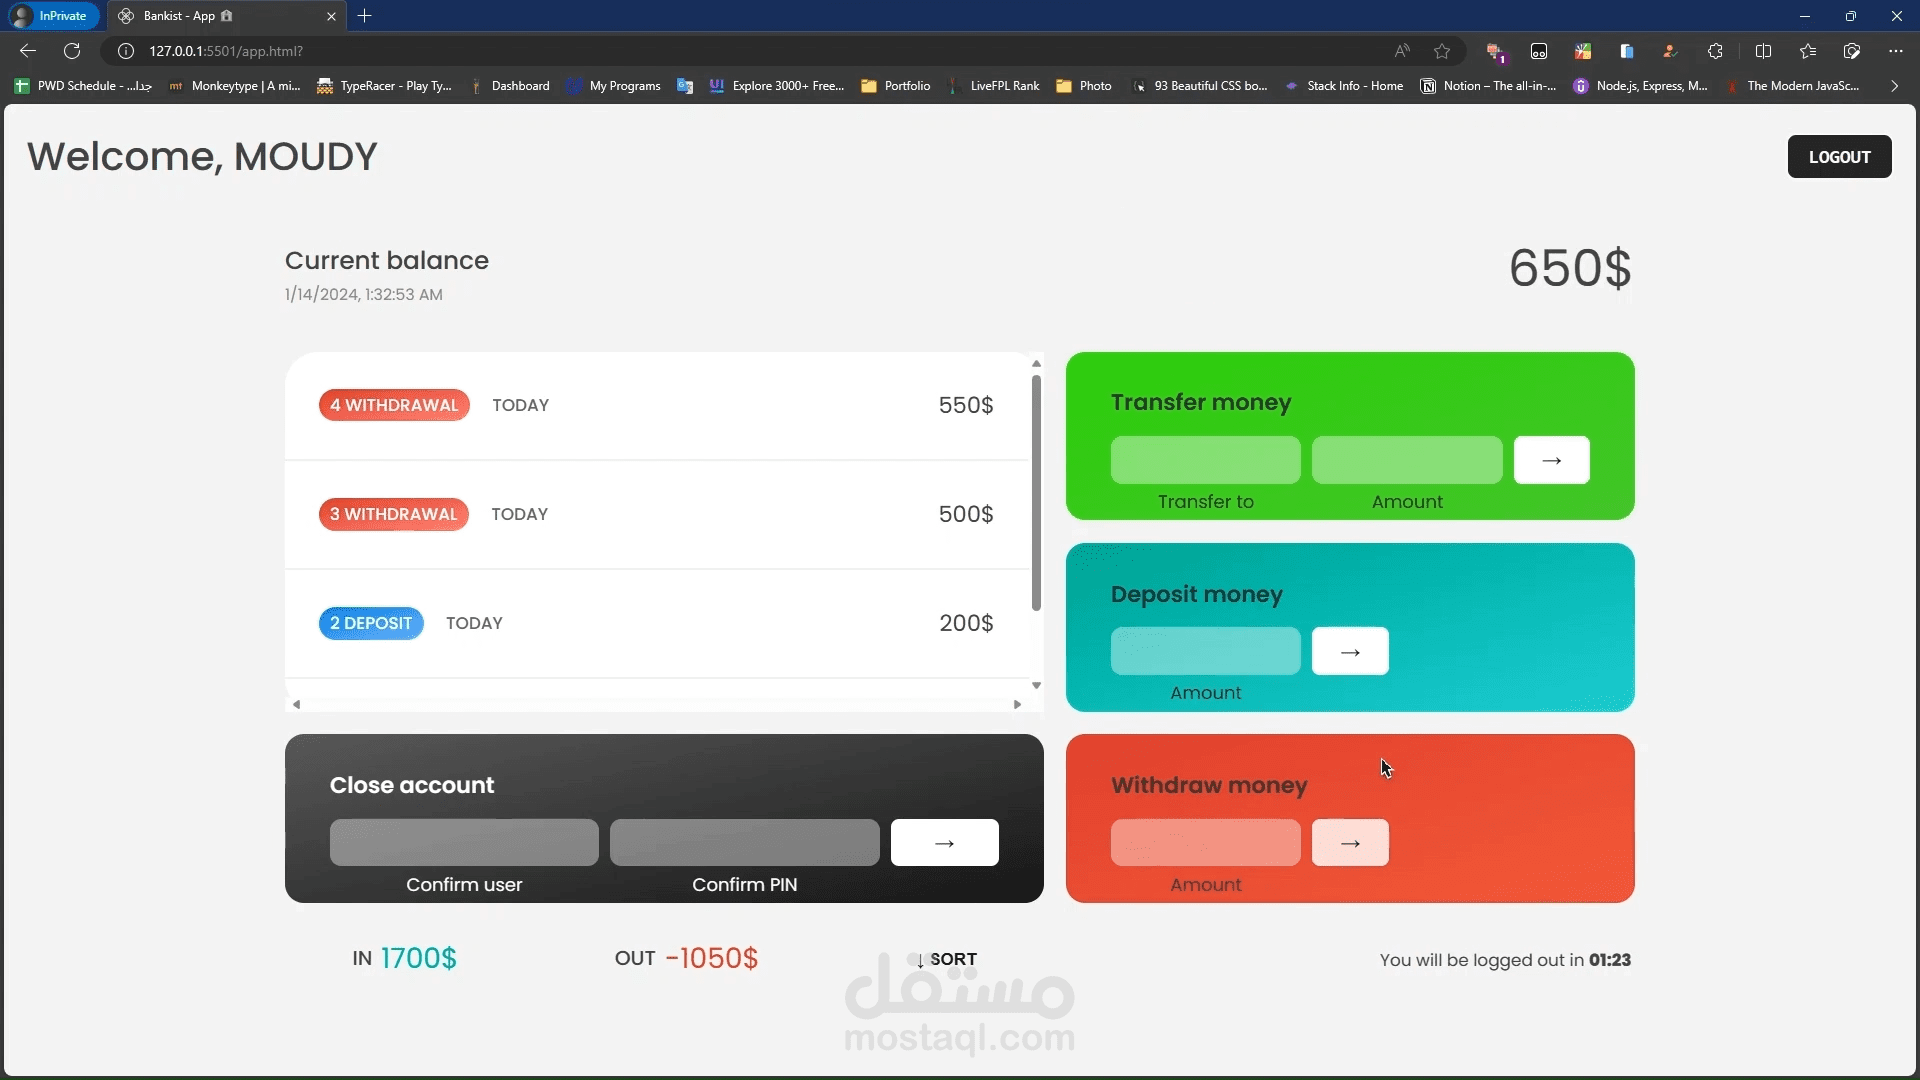Select the Extensions puzzle icon

coord(1716,51)
